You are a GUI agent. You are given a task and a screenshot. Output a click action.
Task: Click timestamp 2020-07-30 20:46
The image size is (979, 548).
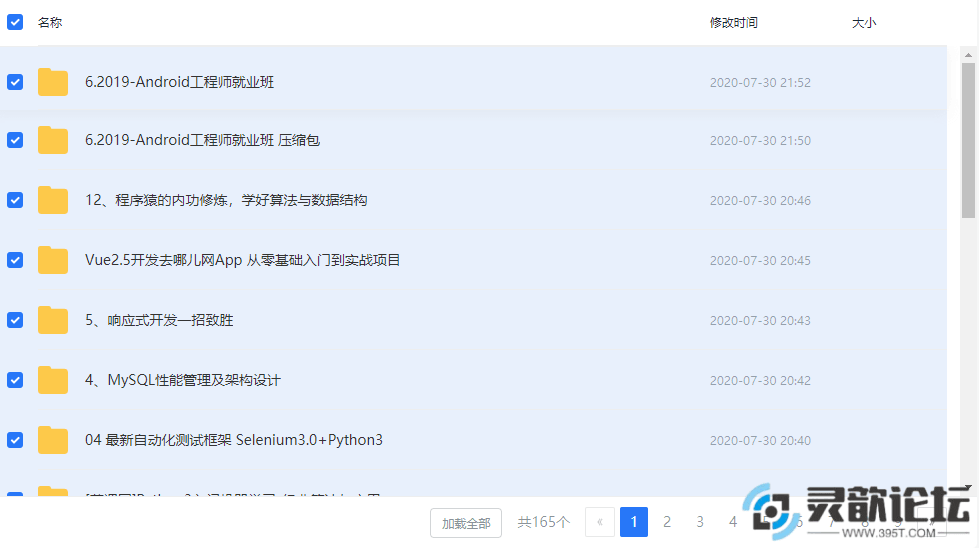[x=760, y=200]
